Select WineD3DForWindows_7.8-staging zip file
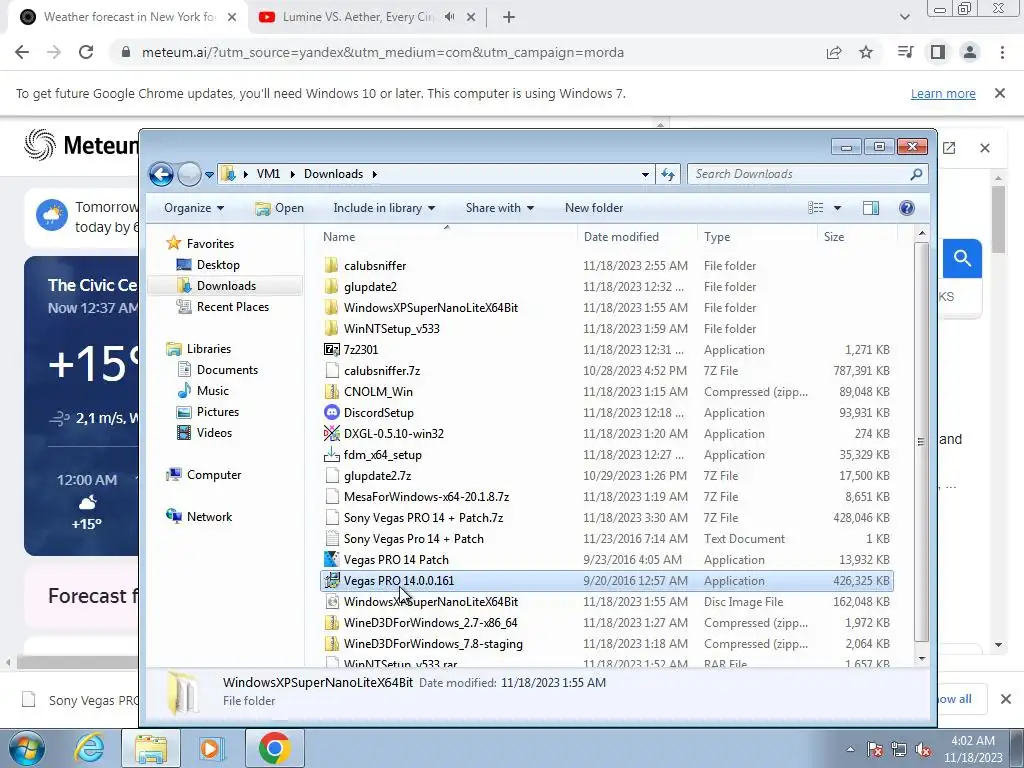 [433, 644]
